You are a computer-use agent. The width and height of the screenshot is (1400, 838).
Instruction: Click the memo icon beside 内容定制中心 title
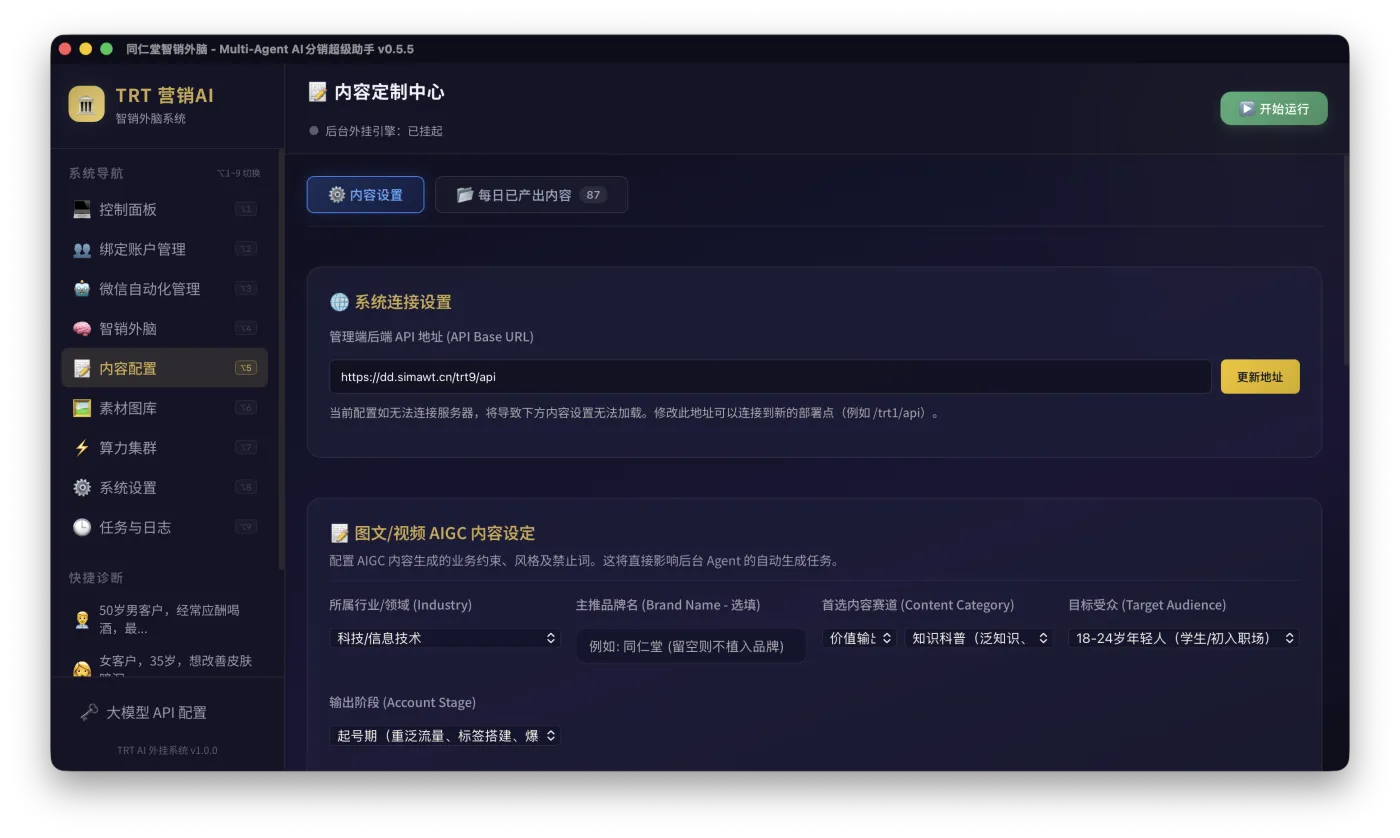[x=318, y=92]
